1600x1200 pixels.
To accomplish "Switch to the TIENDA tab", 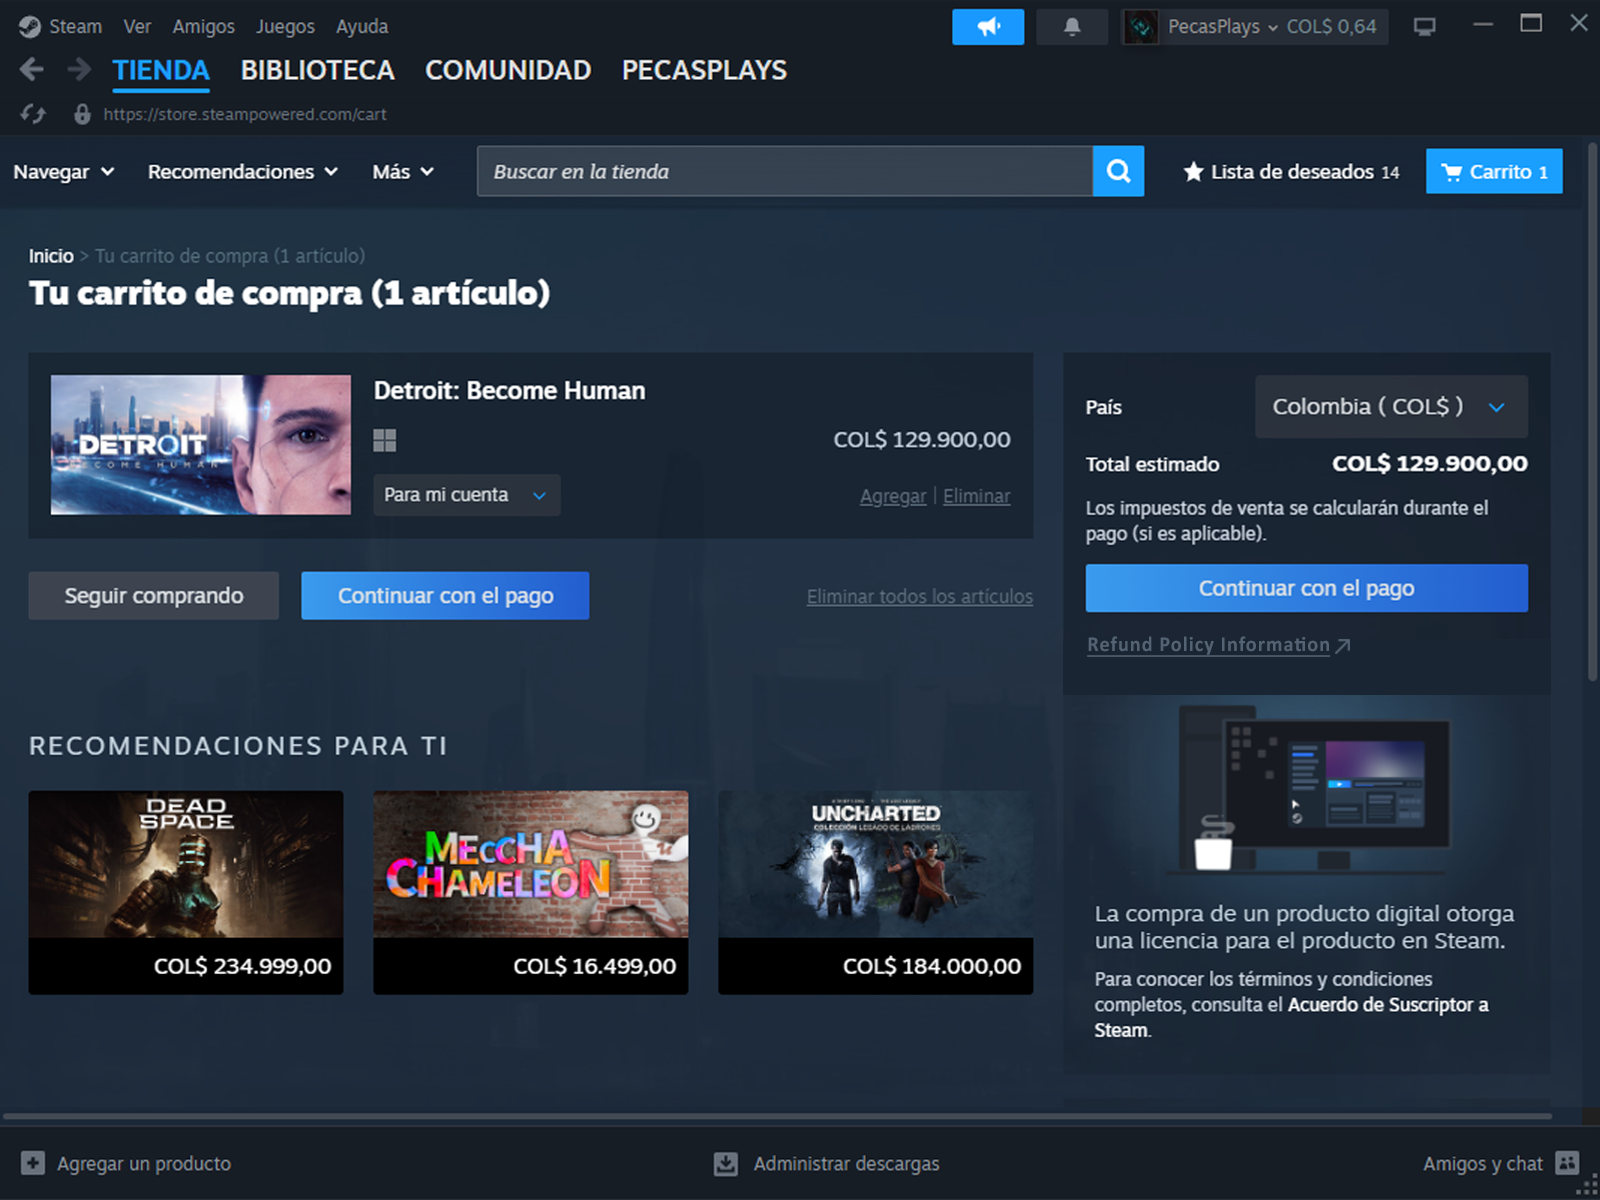I will (161, 70).
